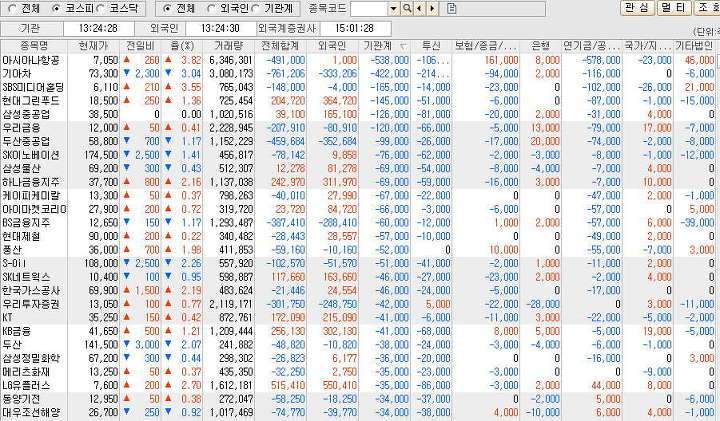720x421 pixels.
Task: Select the S-Oil stock row
Action: (x=357, y=263)
